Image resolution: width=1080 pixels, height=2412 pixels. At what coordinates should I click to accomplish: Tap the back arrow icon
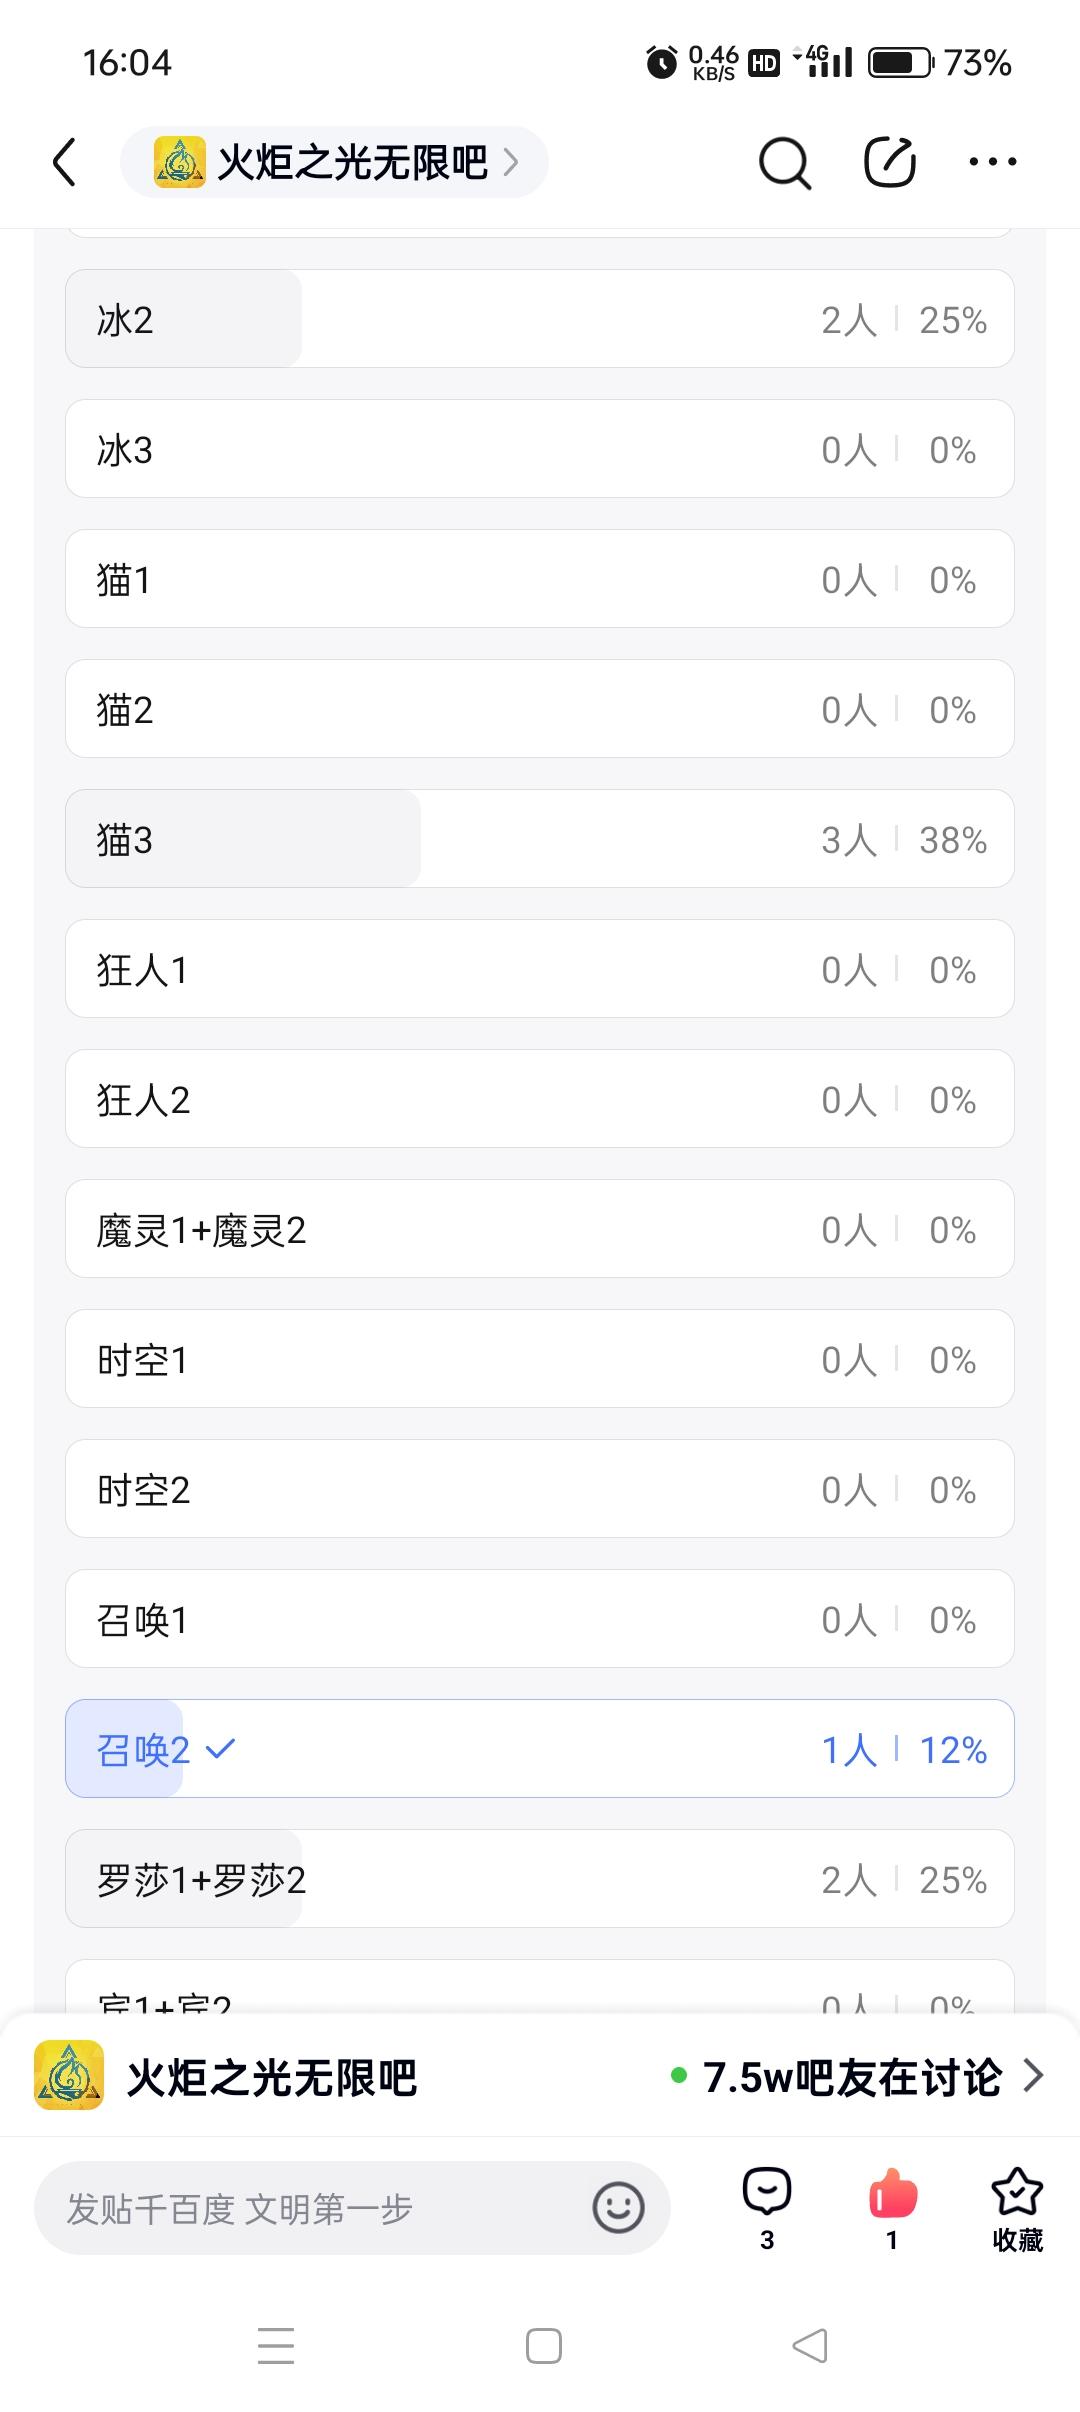(65, 162)
